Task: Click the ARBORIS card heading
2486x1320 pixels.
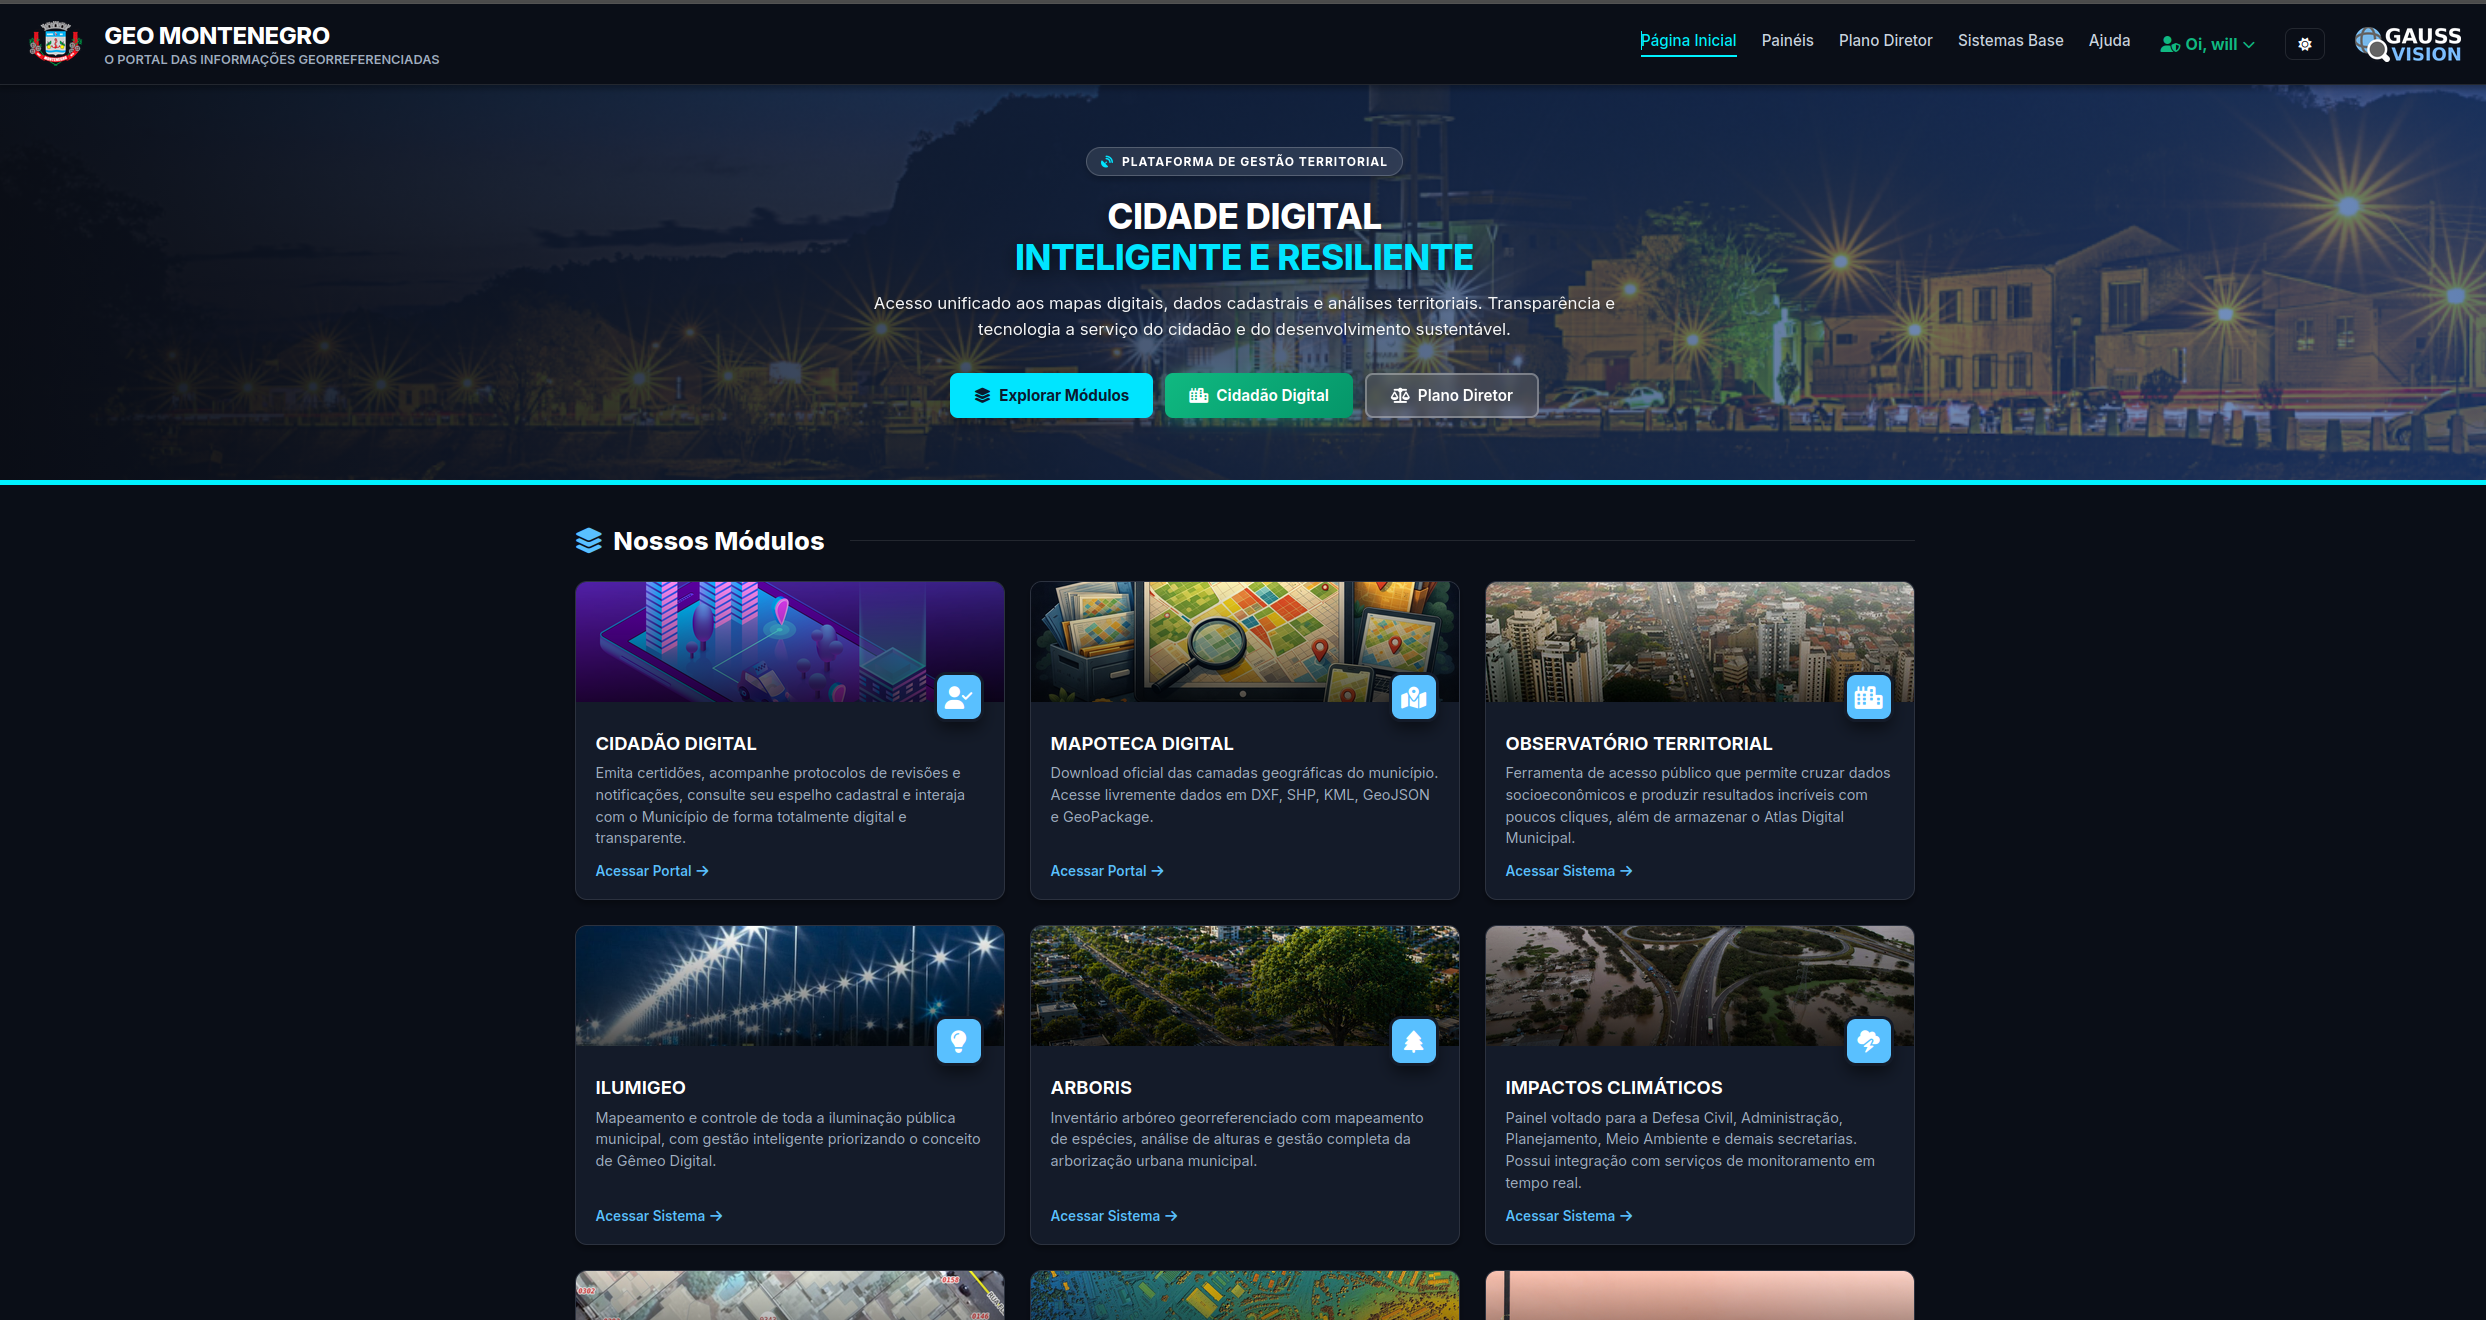Action: [x=1091, y=1087]
